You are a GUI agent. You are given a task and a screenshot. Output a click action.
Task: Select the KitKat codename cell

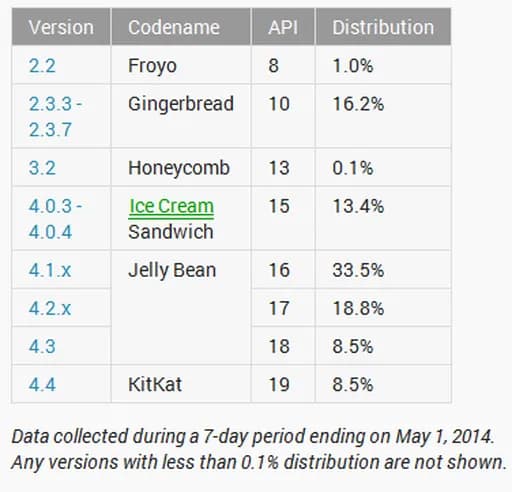(181, 384)
